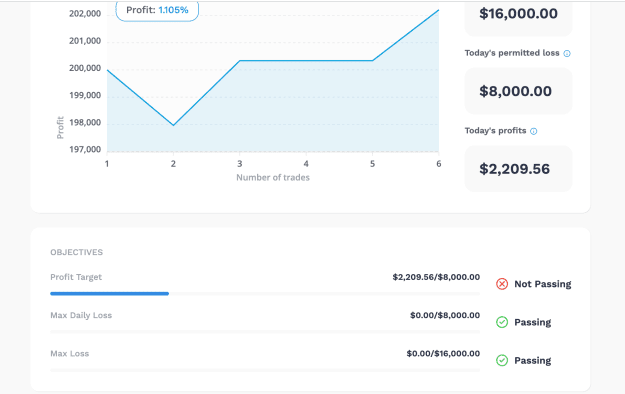625x394 pixels.
Task: Click chart peak point at trade 6
Action: click(438, 10)
